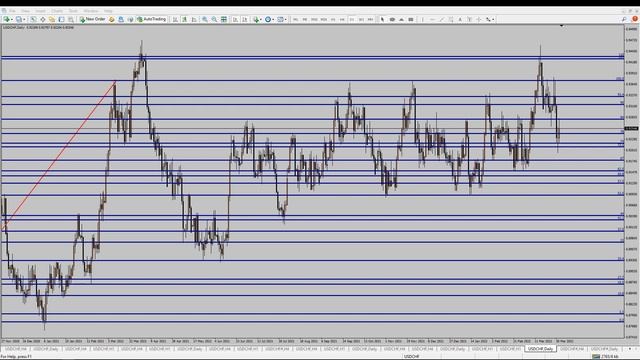This screenshot has width=640, height=360.
Task: Open the Profiles toolbar icon
Action: click(18, 19)
